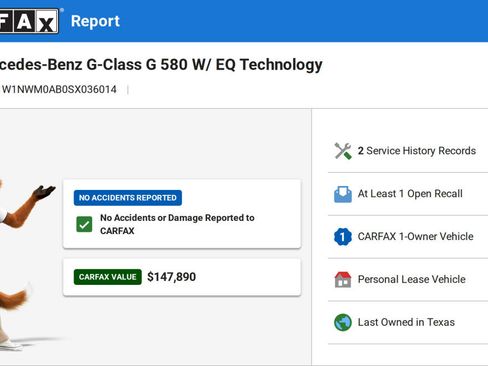Click the green checkmark accident icon

point(84,224)
